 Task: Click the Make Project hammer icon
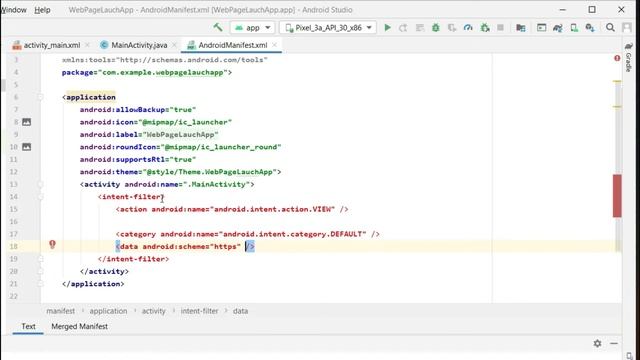(x=218, y=27)
